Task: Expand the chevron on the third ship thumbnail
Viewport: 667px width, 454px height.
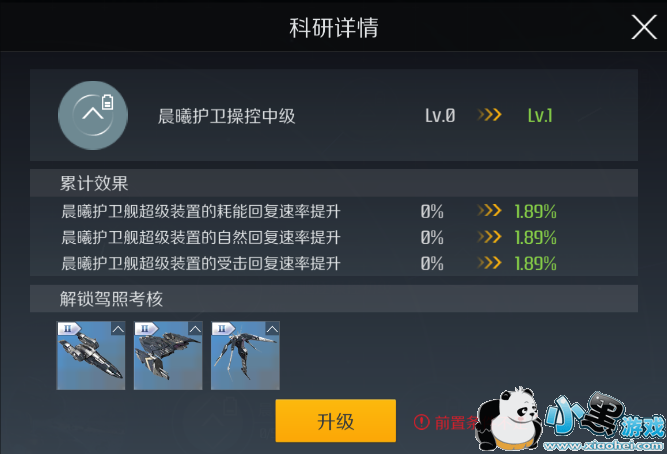Action: (272, 329)
